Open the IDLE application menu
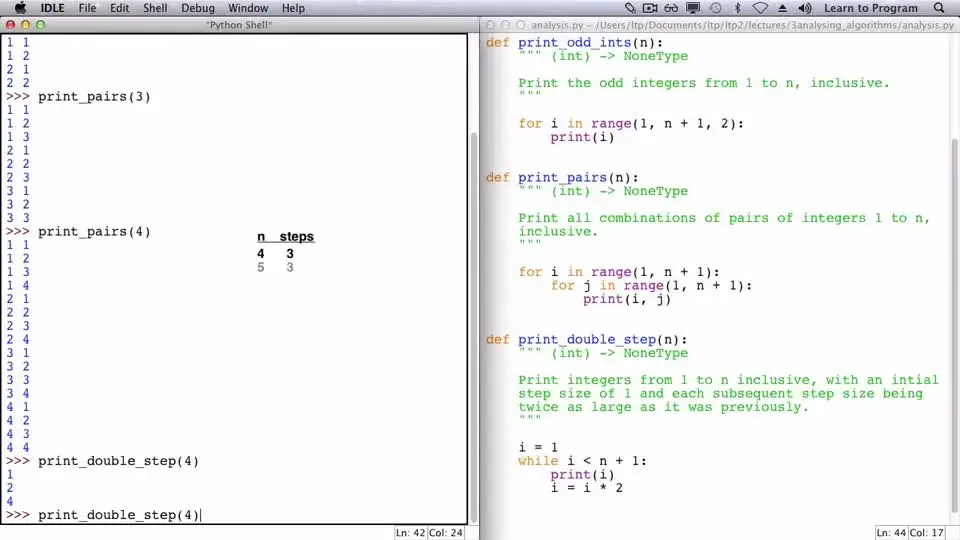Image resolution: width=960 pixels, height=540 pixels. click(52, 8)
